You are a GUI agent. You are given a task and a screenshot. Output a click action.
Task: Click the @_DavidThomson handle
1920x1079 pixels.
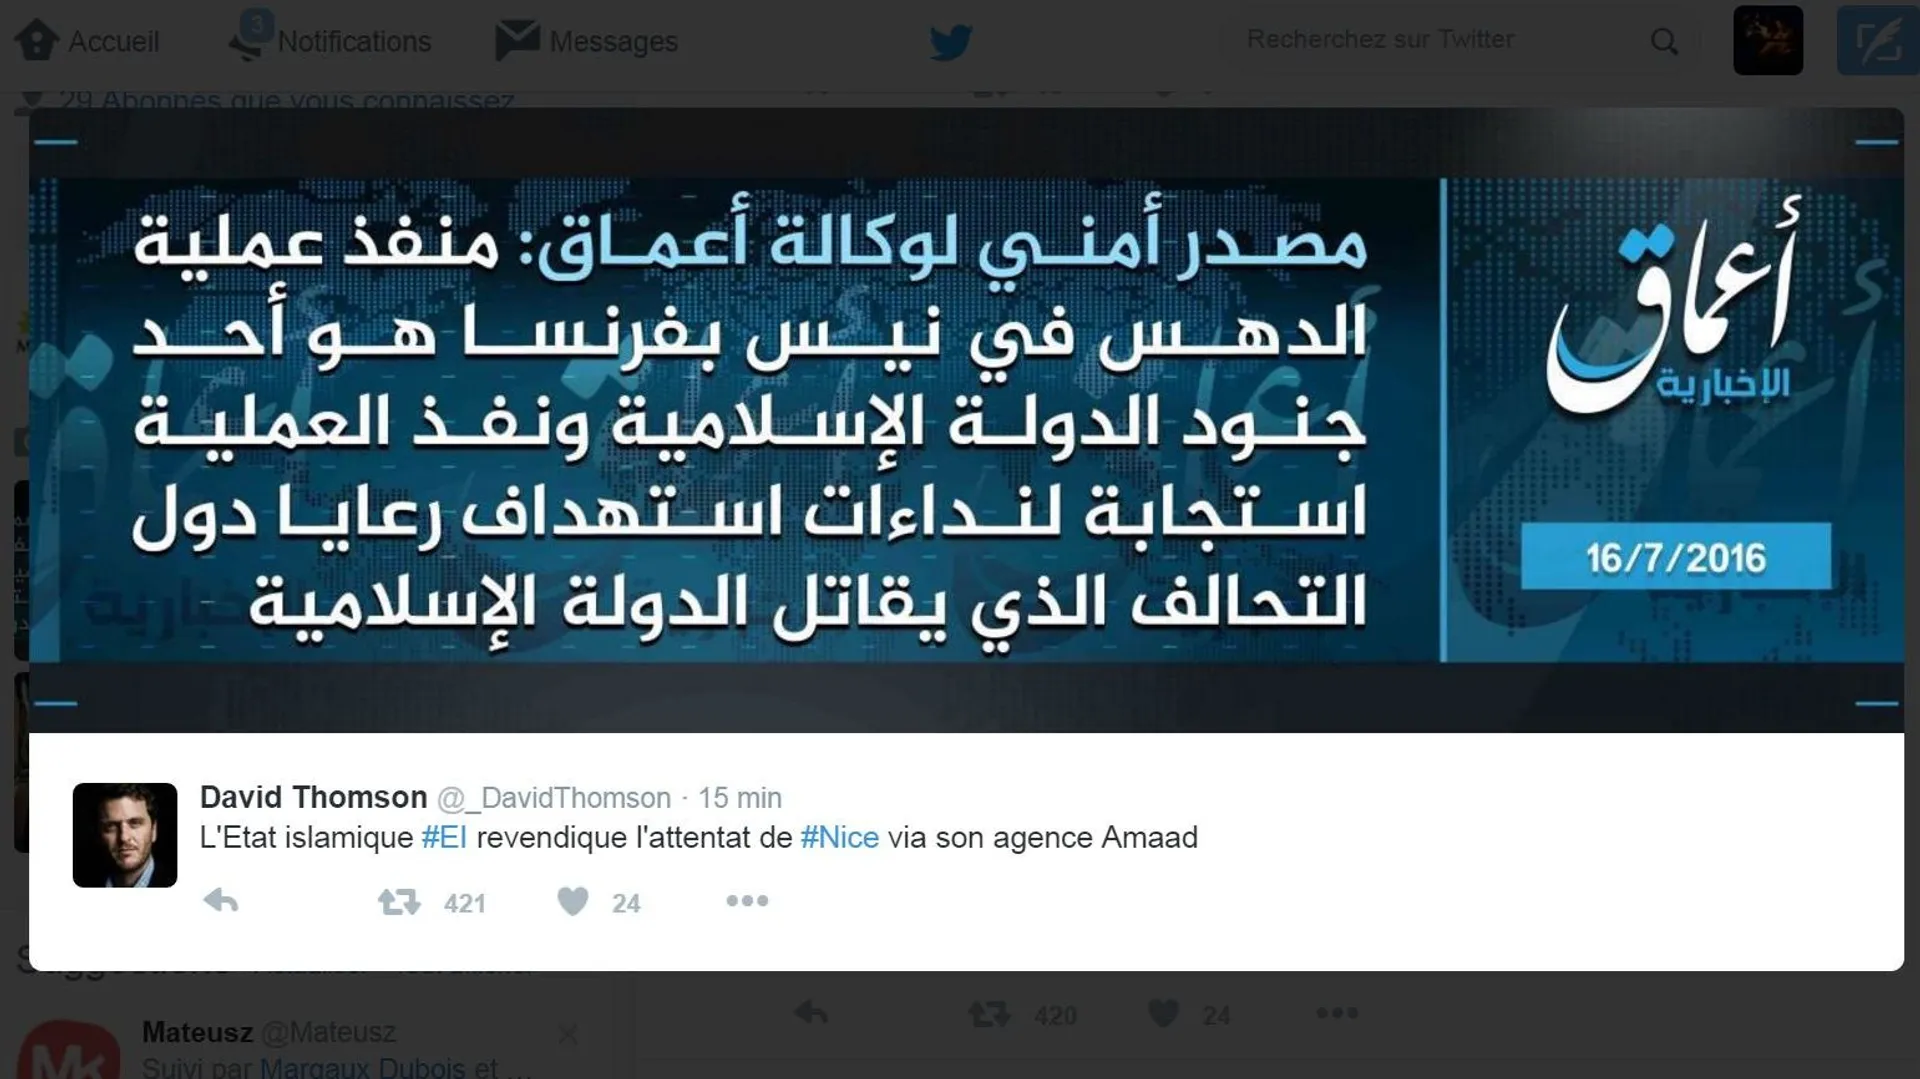(x=554, y=798)
